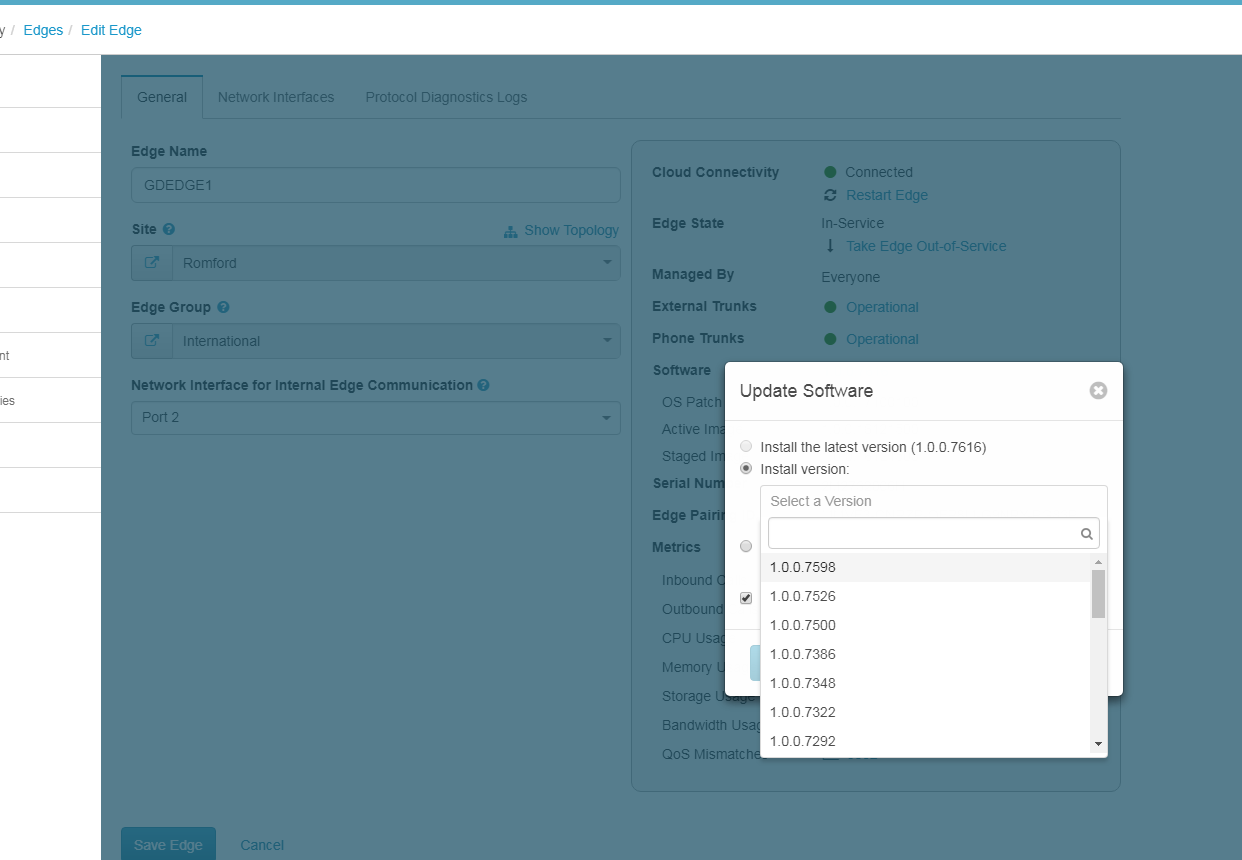Toggle the checked checkbox in Update Software dialog
Screen dimensions: 1242x860
[746, 598]
